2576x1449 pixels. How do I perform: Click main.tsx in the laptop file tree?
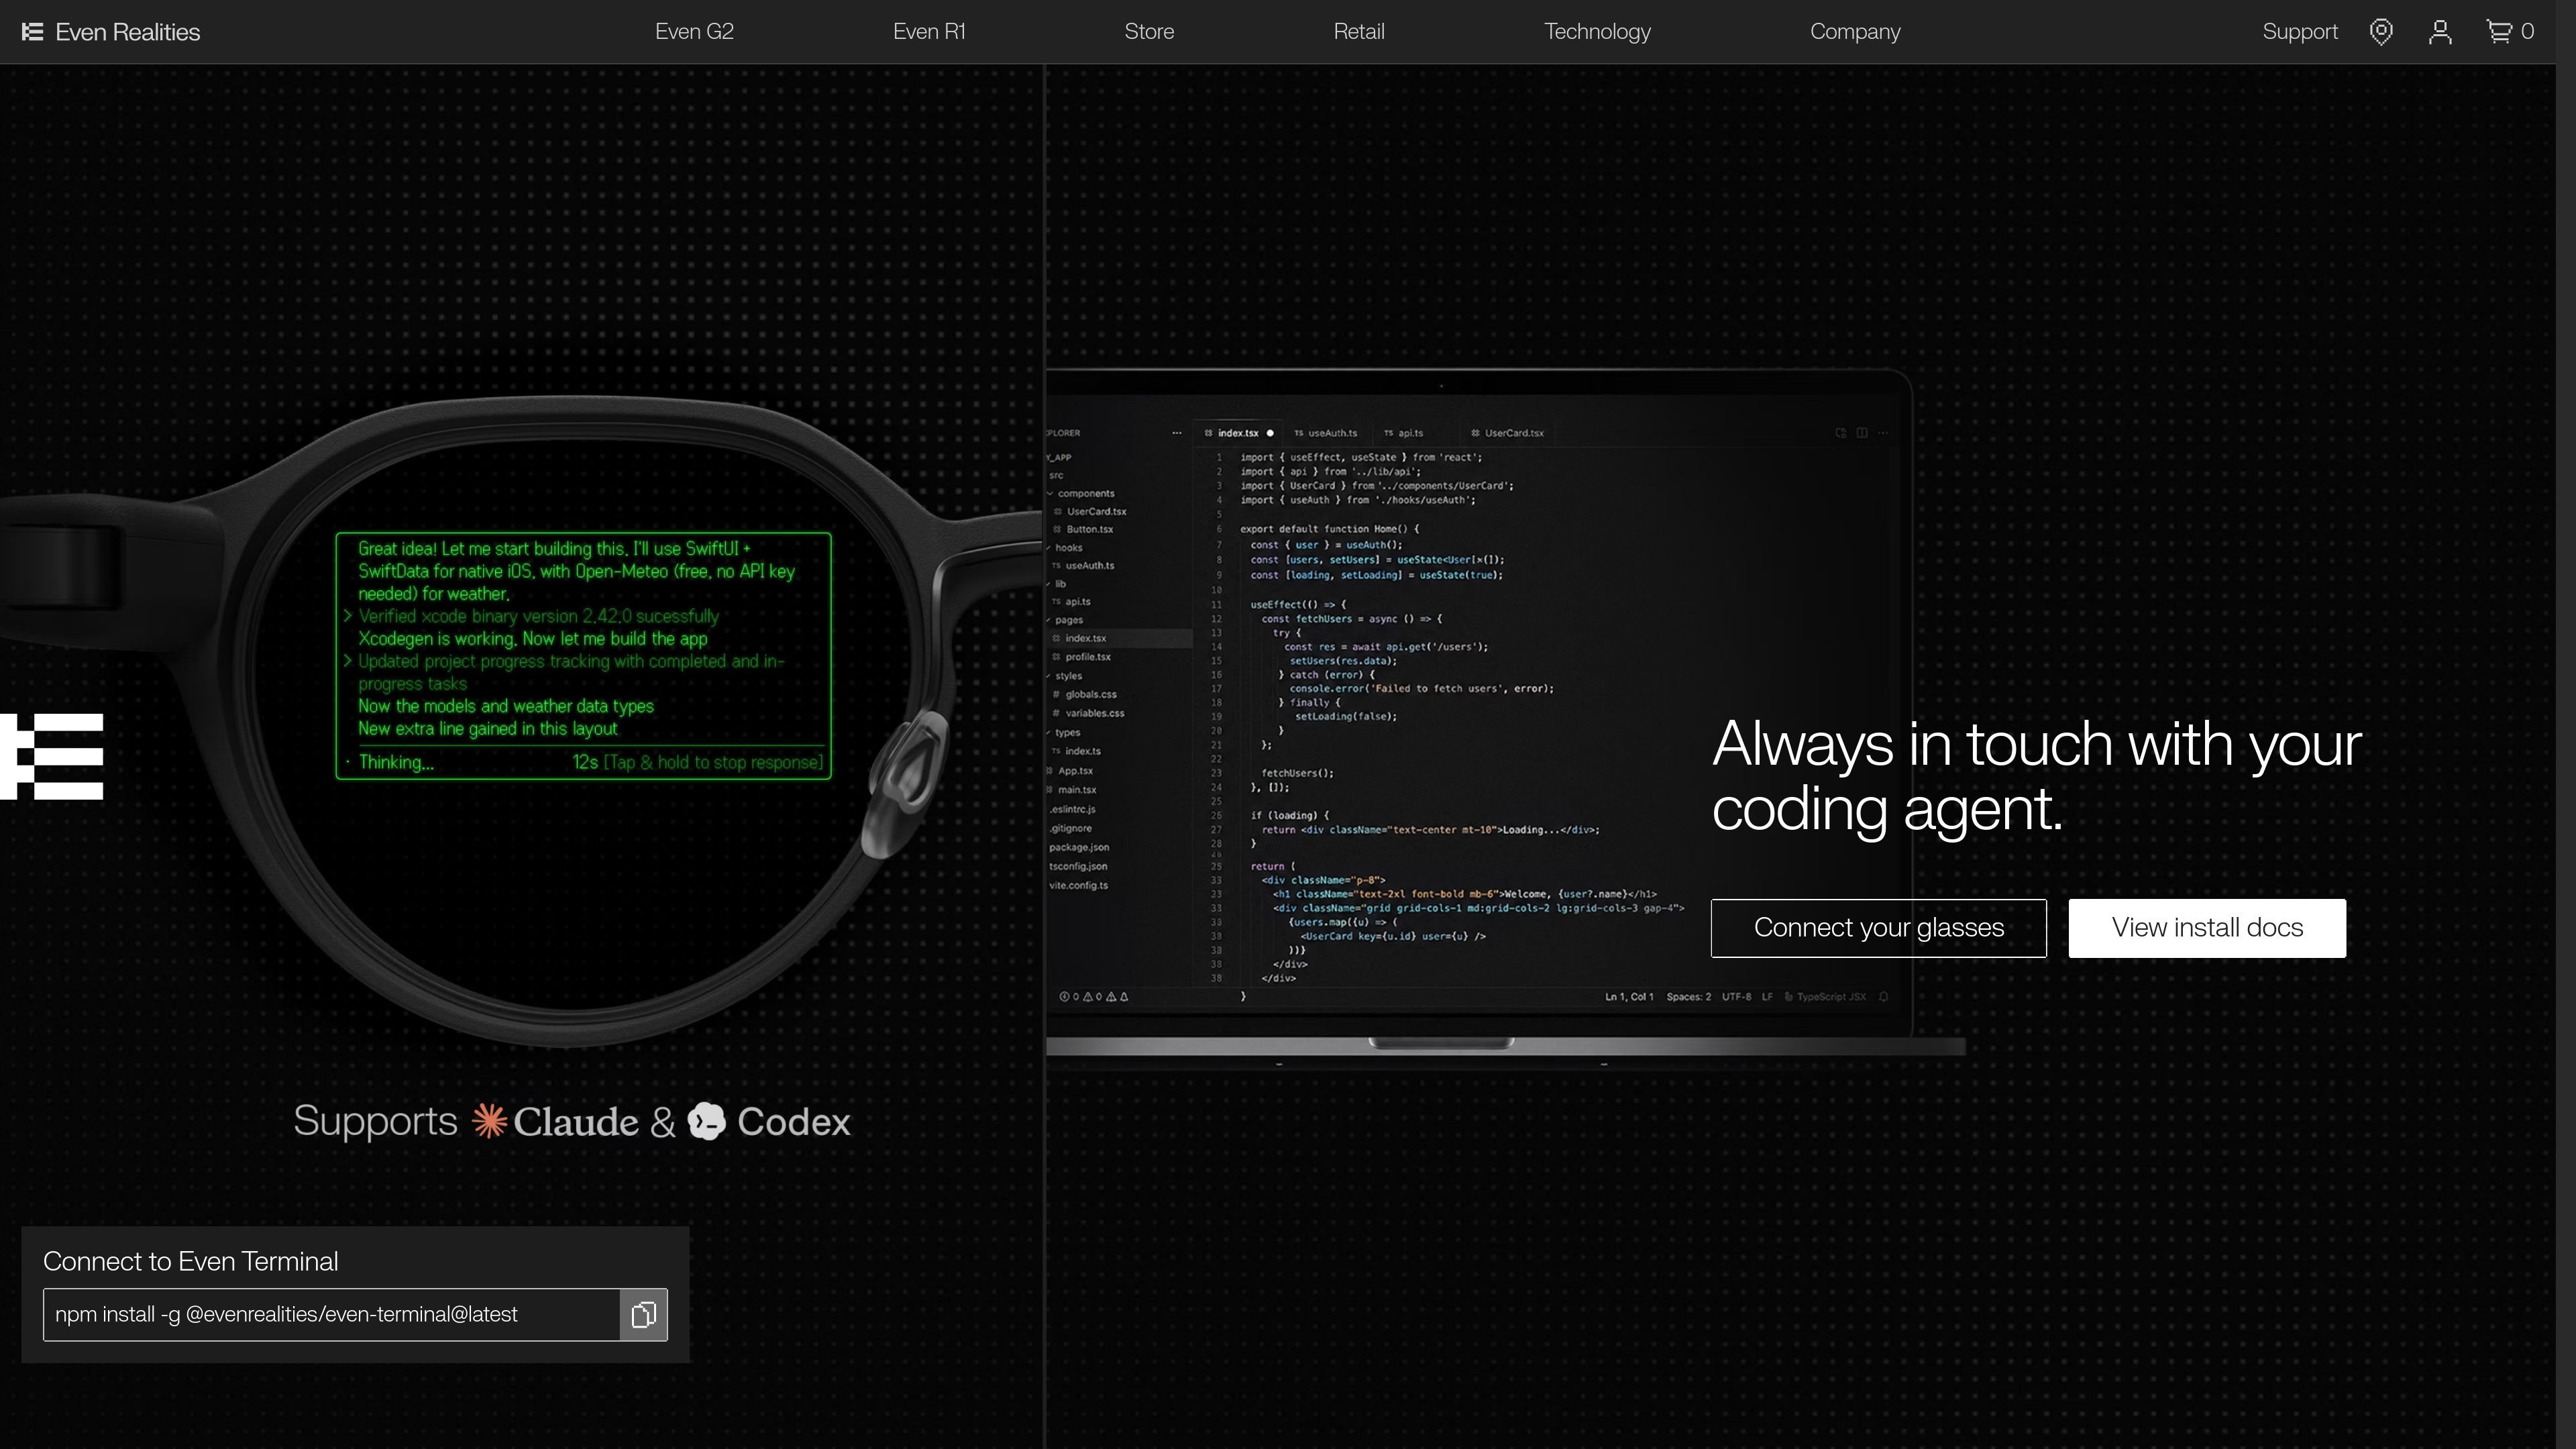pyautogui.click(x=1071, y=790)
